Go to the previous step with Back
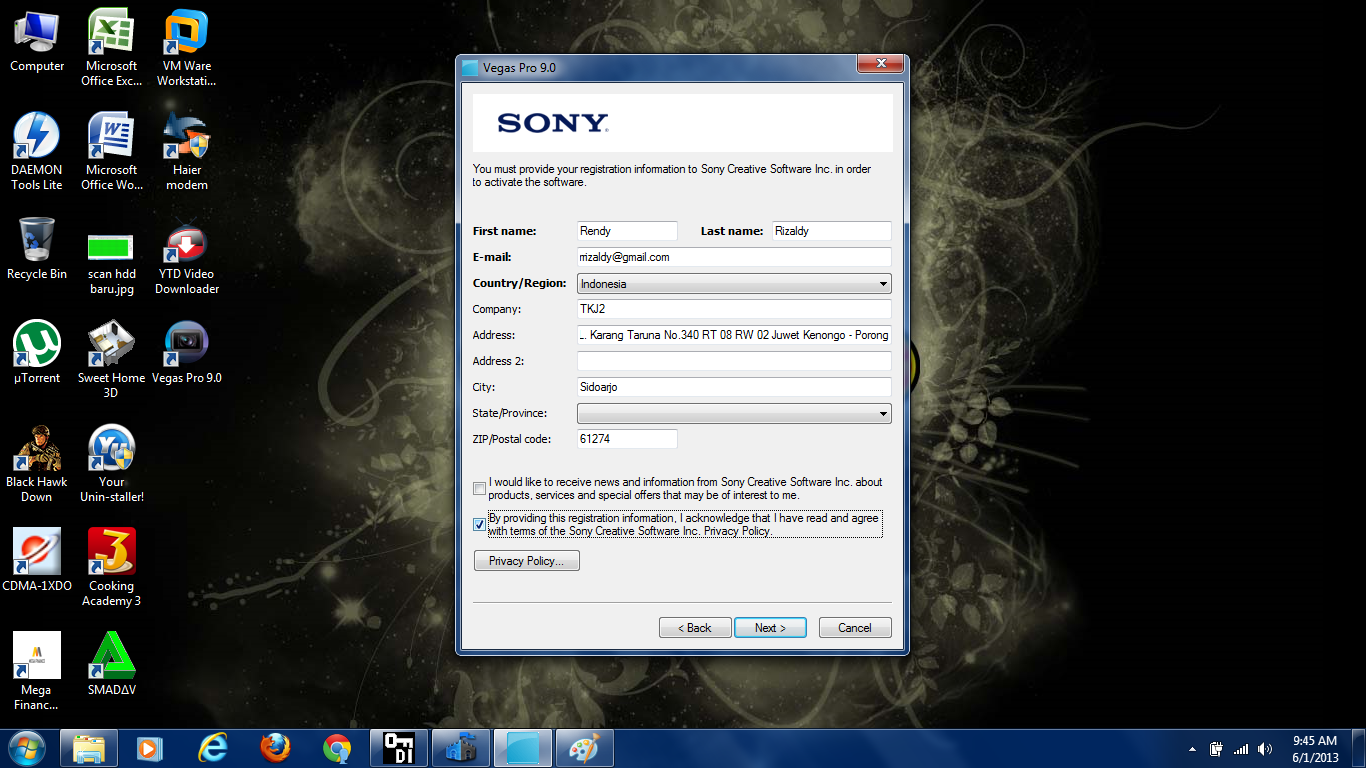The height and width of the screenshot is (768, 1366). pos(695,628)
